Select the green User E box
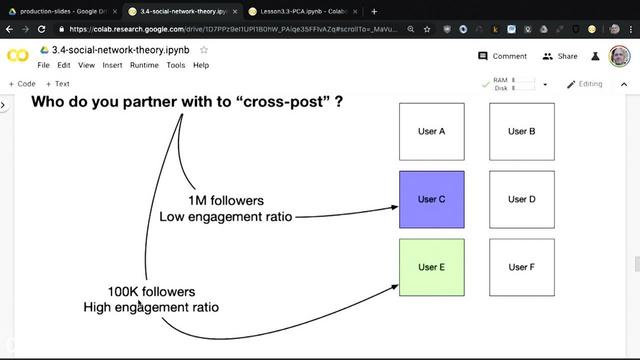 tap(432, 267)
